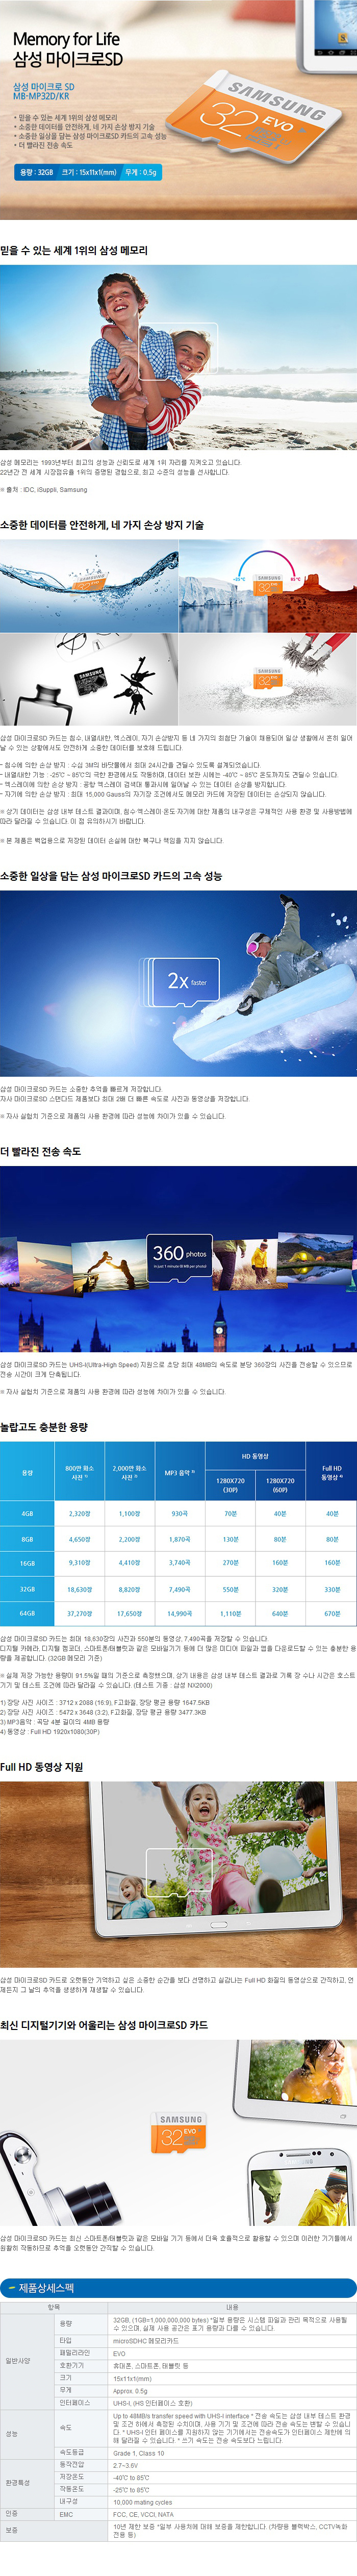Image resolution: width=357 pixels, height=2576 pixels.
Task: Click the '18,630장' cell in 32GB row
Action: [x=80, y=1589]
